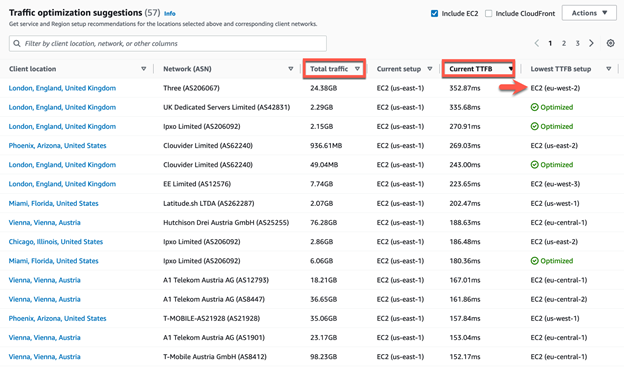Sort by Current setup column arrow
This screenshot has width=624, height=371.
pyautogui.click(x=430, y=69)
